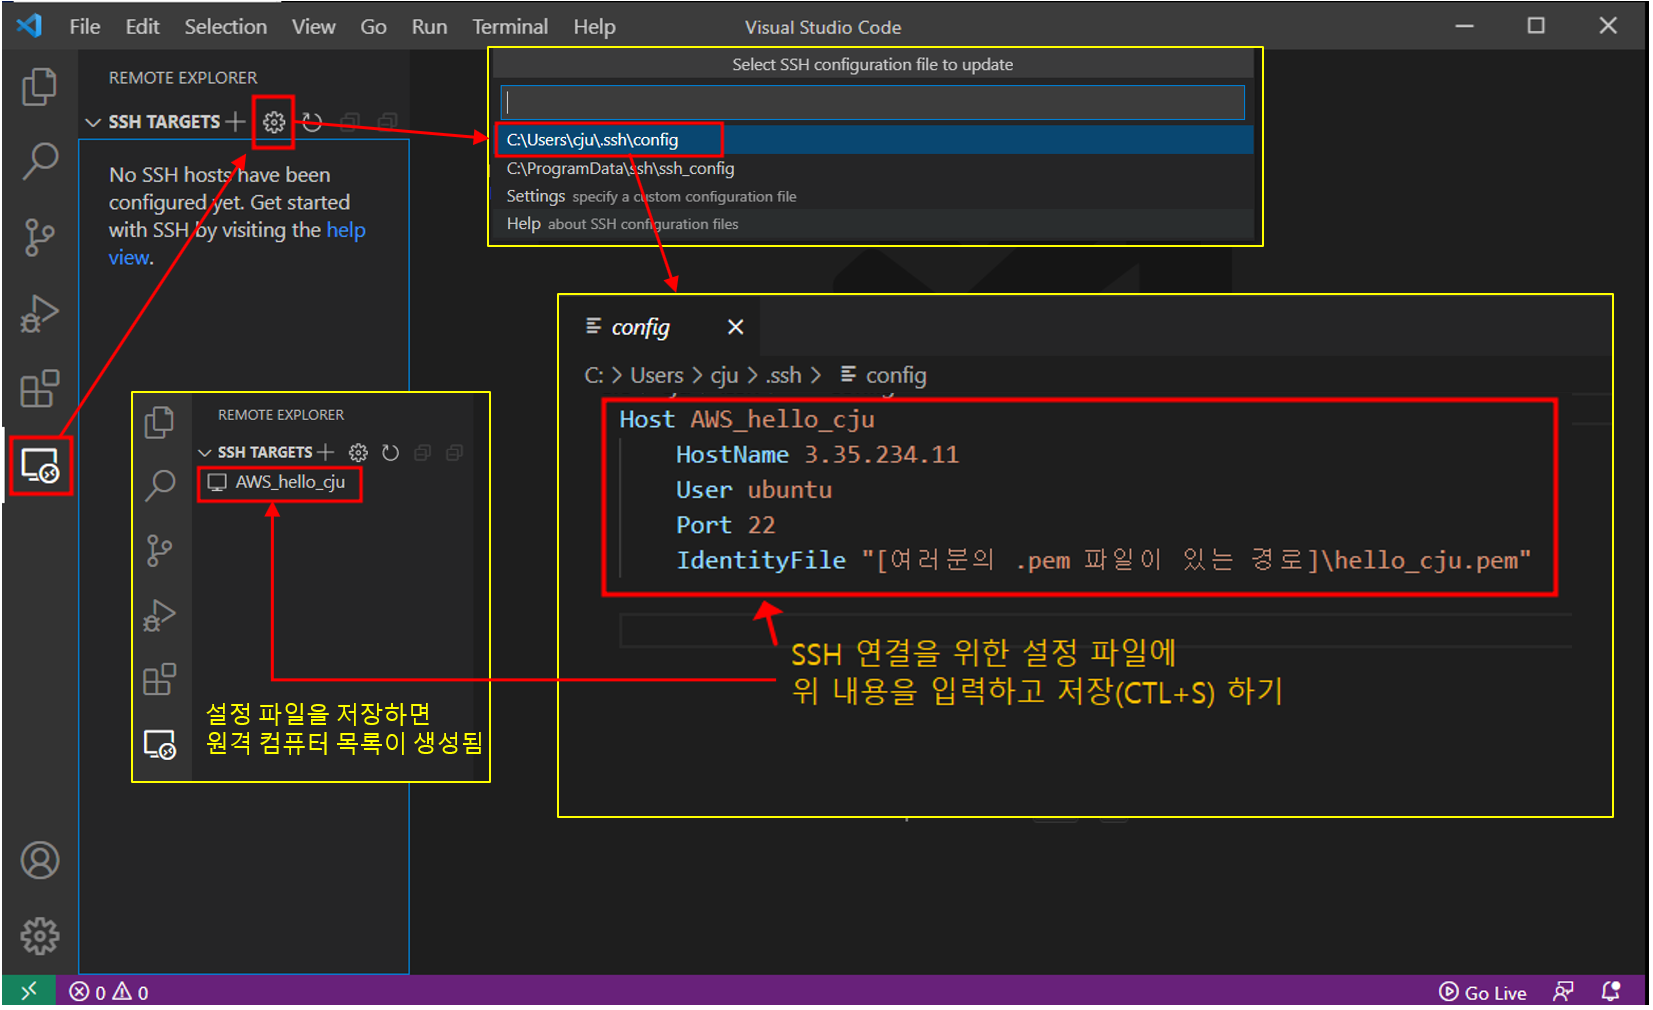Viewport: 1653px width, 1010px height.
Task: Open errors and warnings count in status bar
Action: pyautogui.click(x=109, y=992)
